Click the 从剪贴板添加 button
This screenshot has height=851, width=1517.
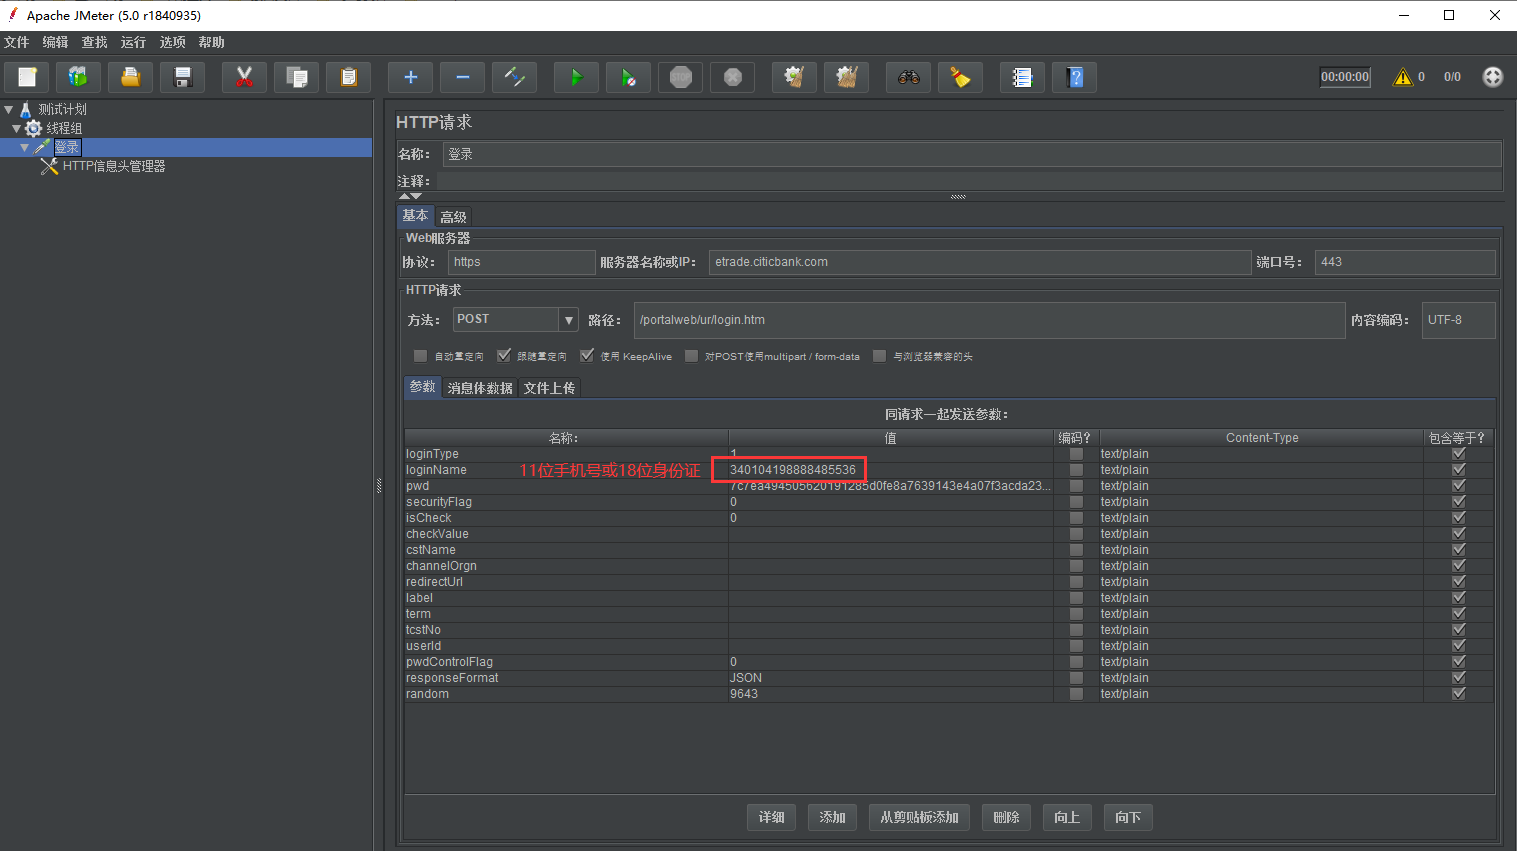[919, 817]
